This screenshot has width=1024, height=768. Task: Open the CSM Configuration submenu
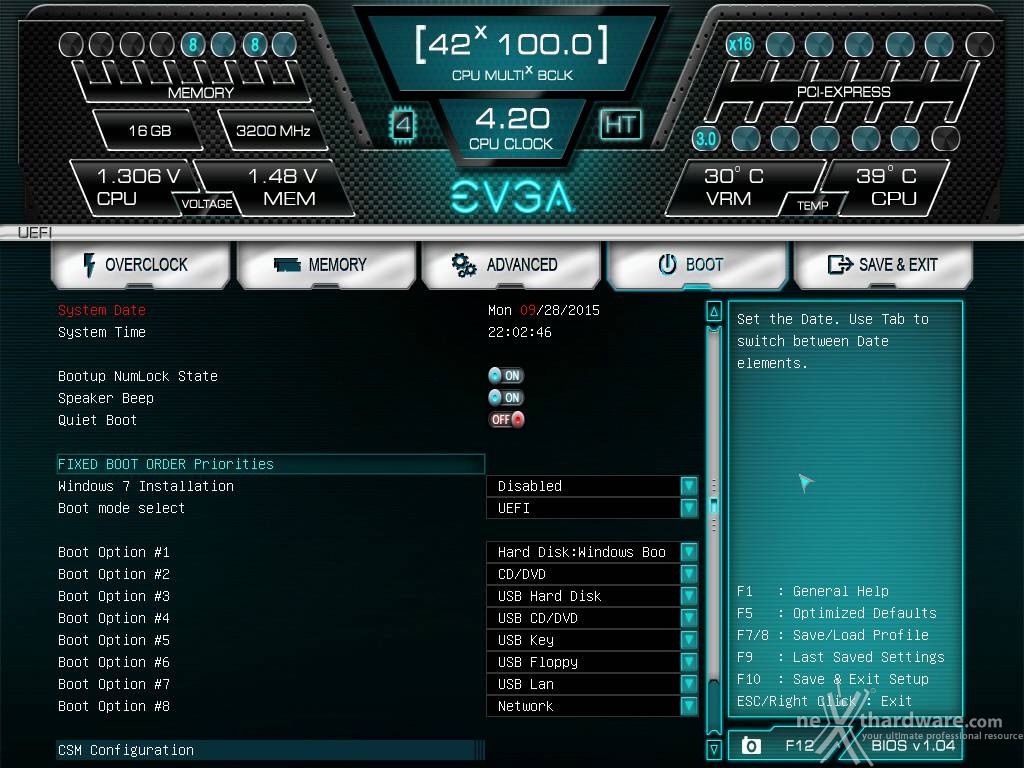(271, 750)
